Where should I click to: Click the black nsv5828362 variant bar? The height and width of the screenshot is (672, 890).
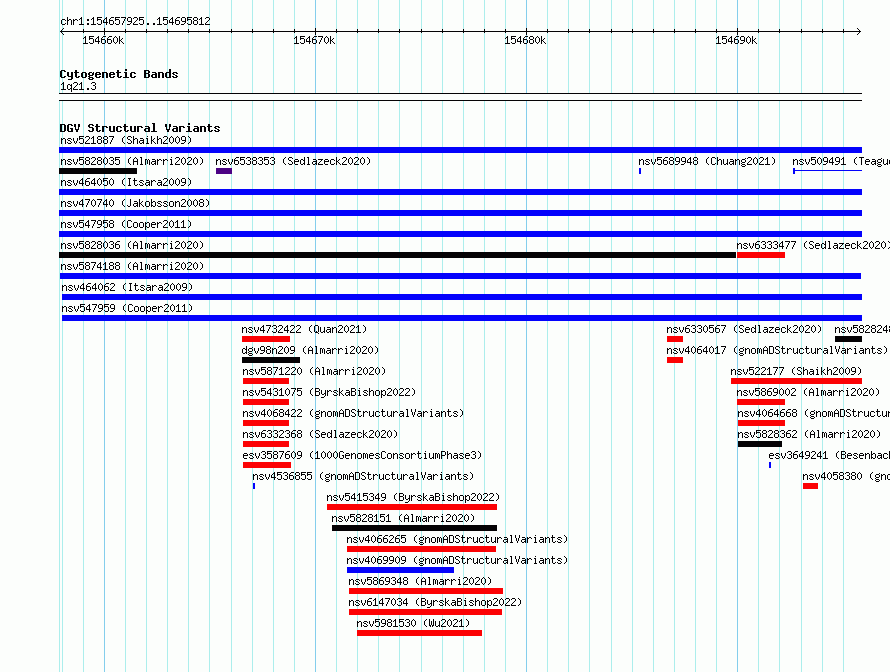coord(759,444)
